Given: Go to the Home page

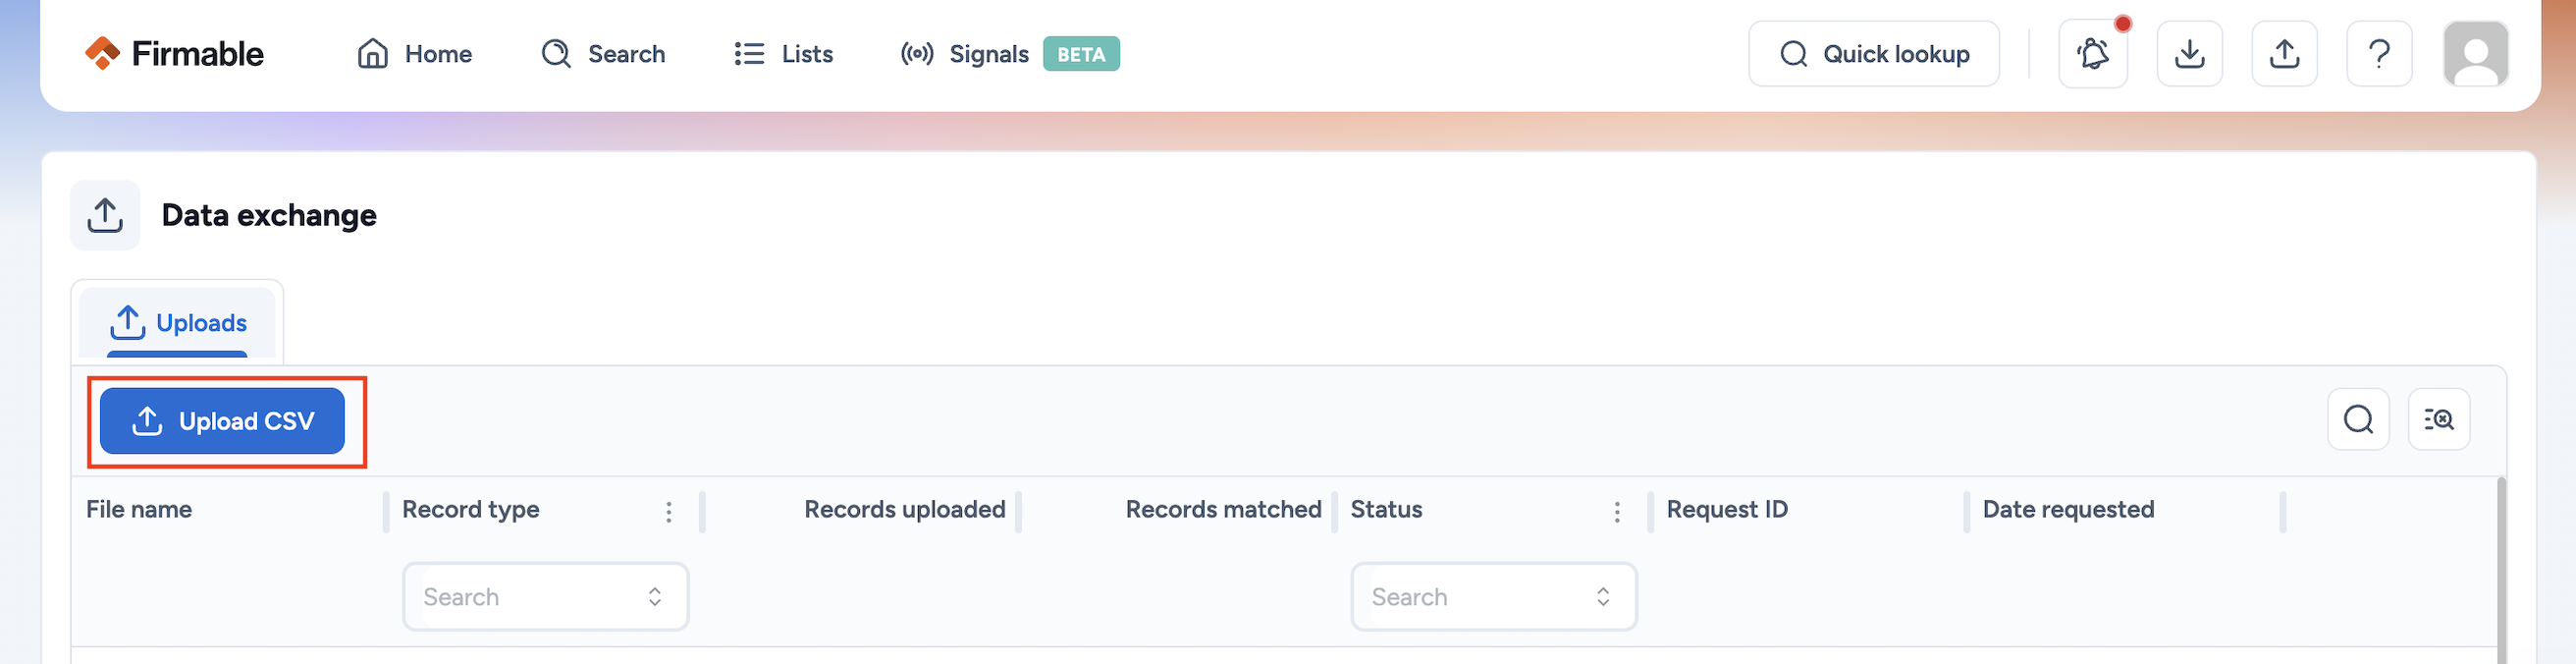Looking at the screenshot, I should (415, 54).
